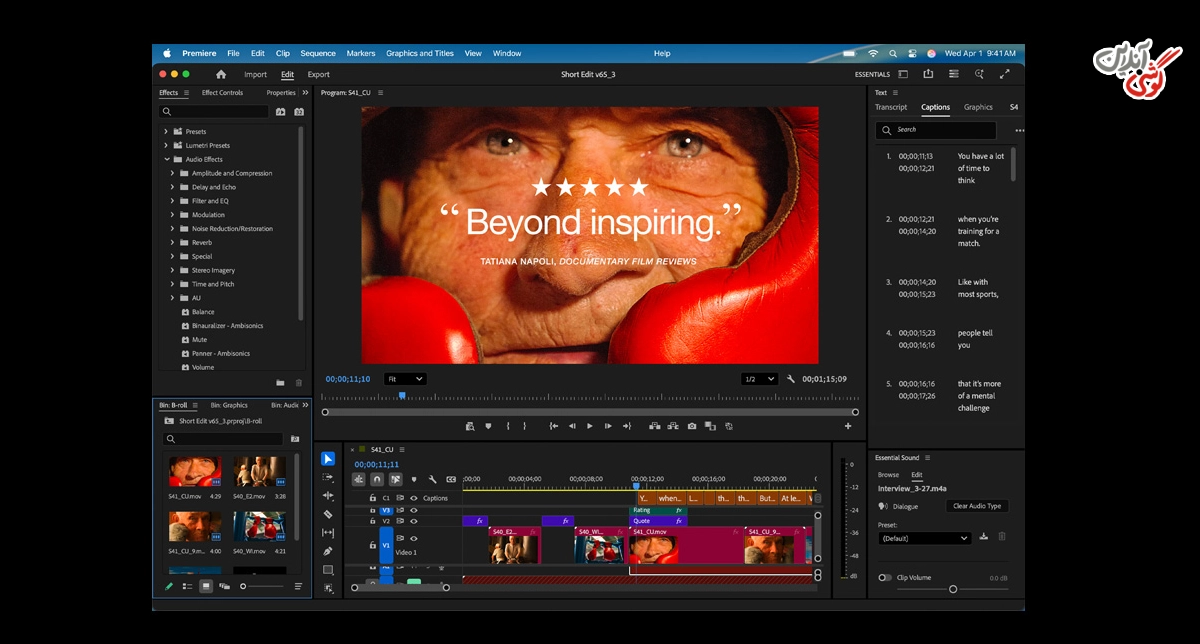Toggle V1 Video 1 track visibility
1200x644 pixels.
click(x=414, y=538)
